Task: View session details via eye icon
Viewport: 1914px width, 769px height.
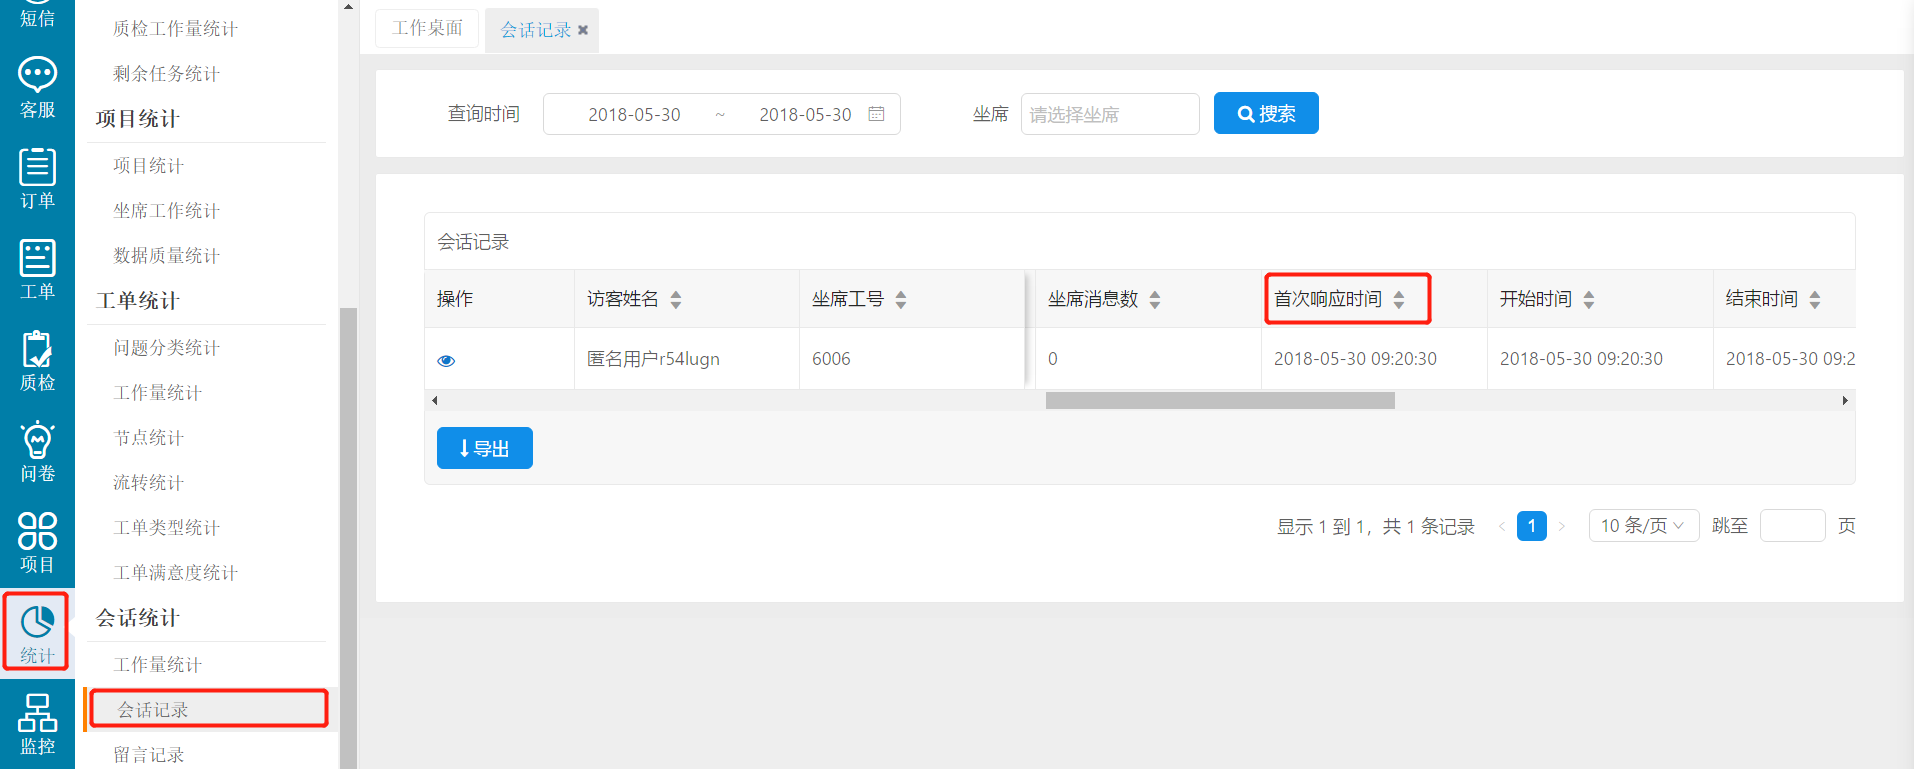Action: [x=446, y=361]
